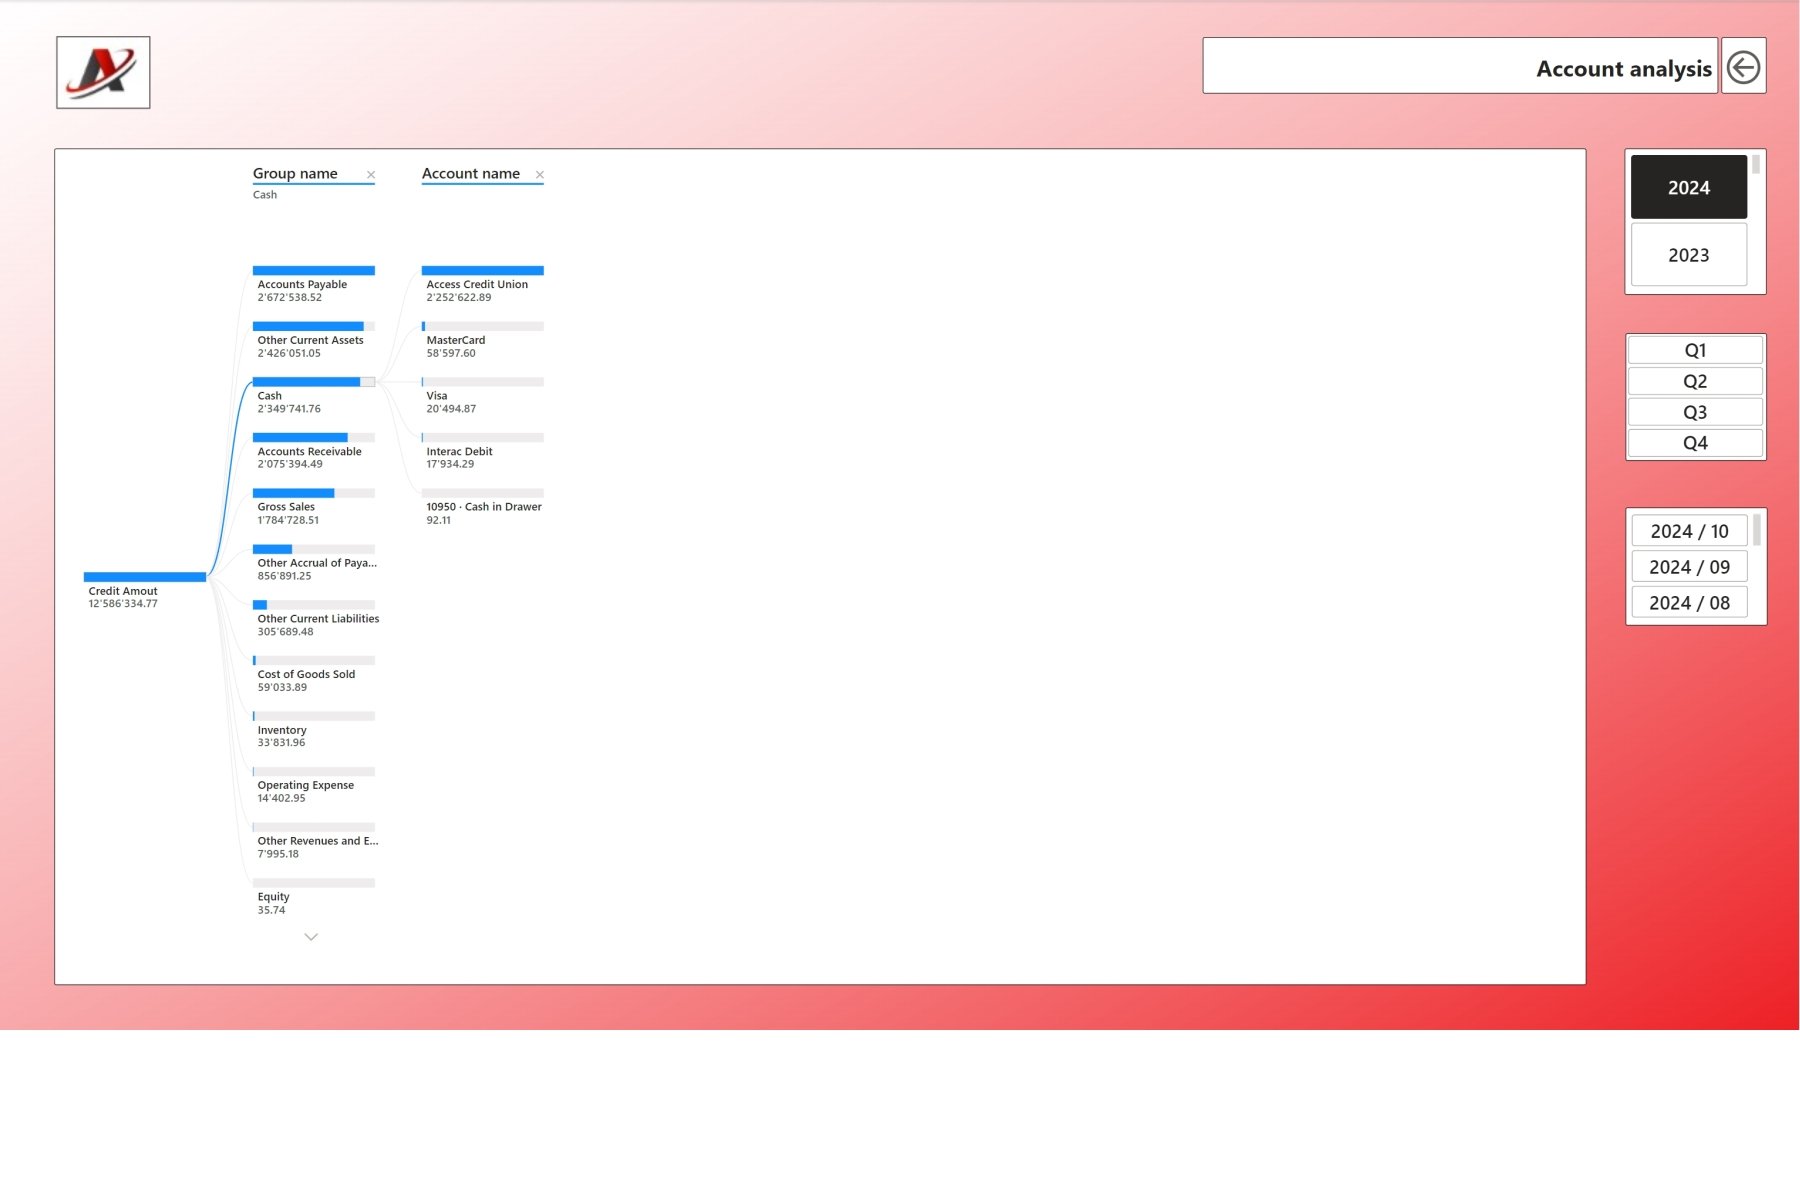Expand more groups with the down chevron

click(311, 937)
